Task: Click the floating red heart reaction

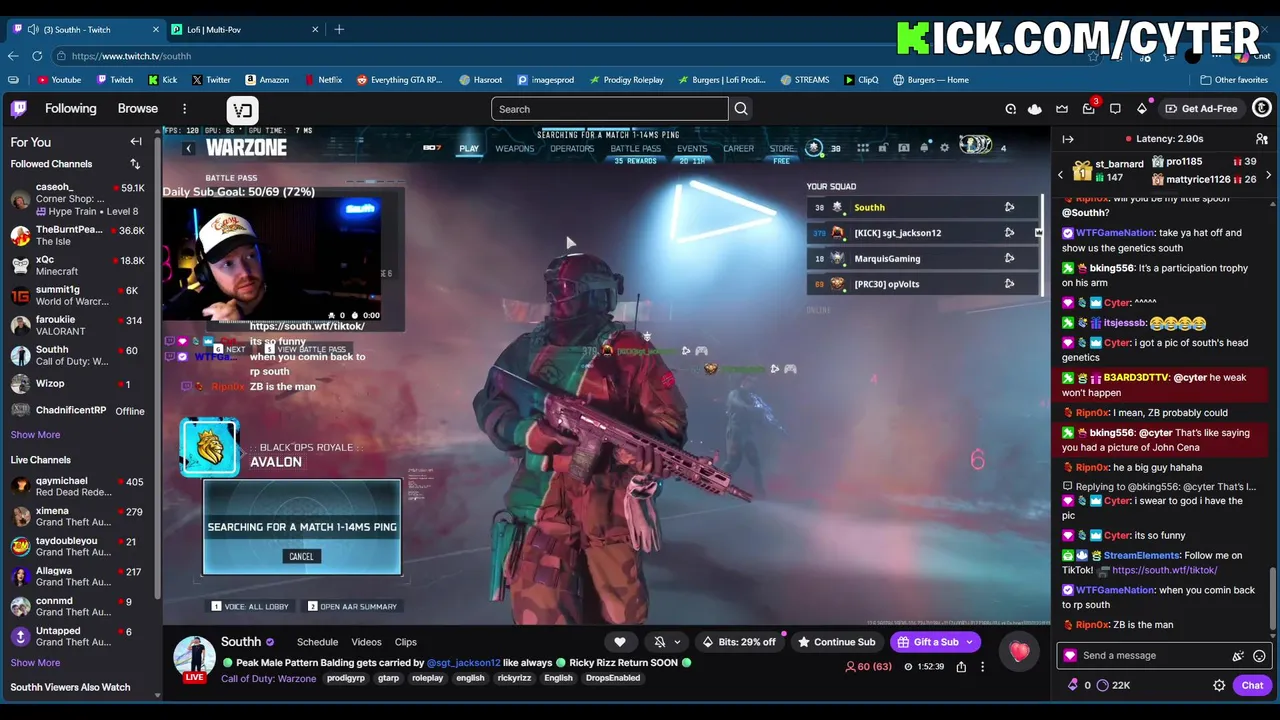Action: (x=1019, y=652)
